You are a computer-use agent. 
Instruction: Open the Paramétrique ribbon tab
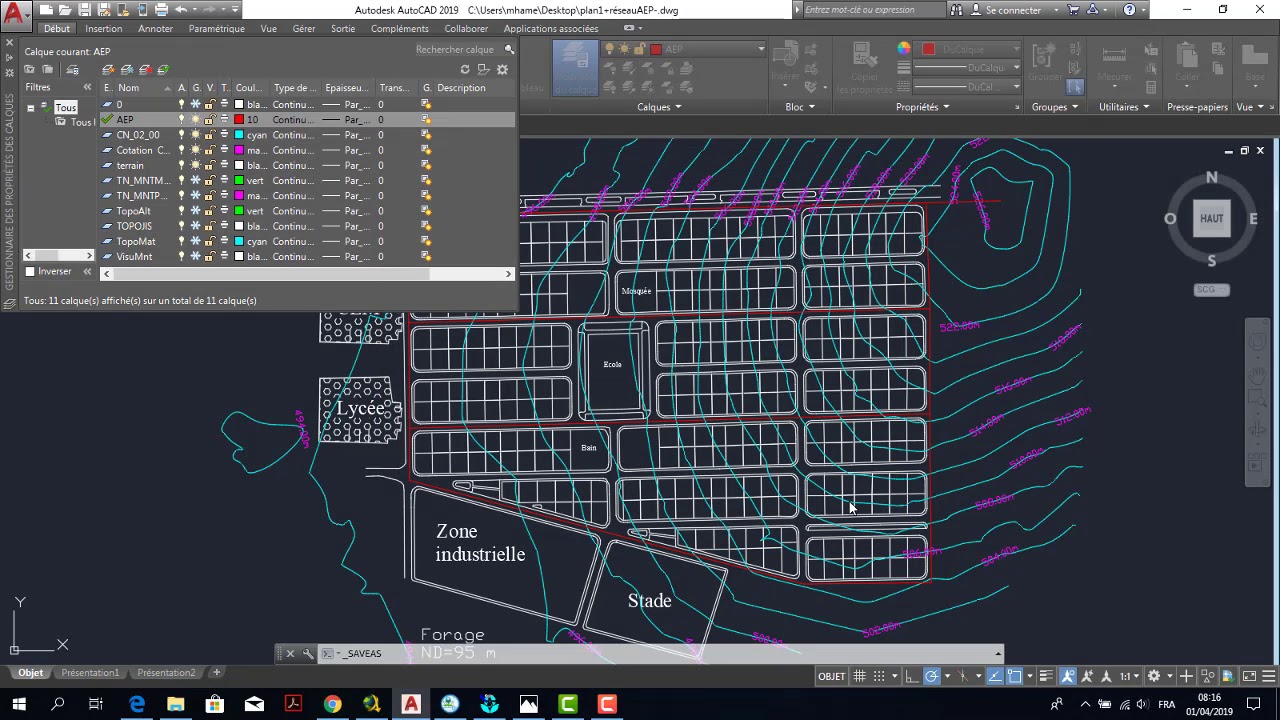tap(216, 29)
